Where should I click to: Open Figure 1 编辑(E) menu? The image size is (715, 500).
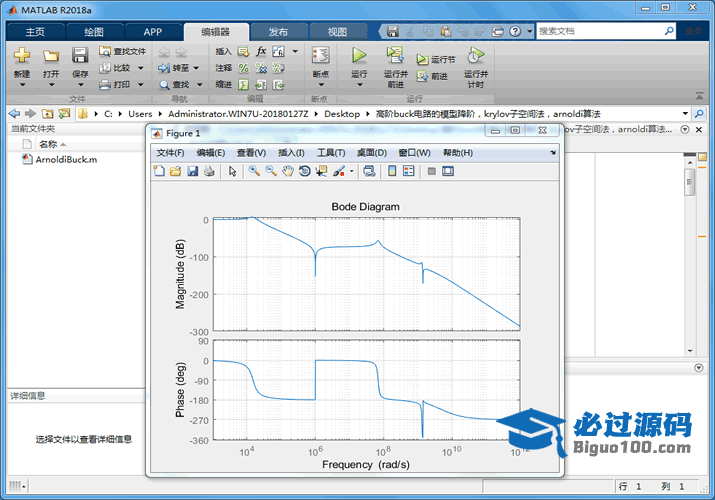click(211, 153)
